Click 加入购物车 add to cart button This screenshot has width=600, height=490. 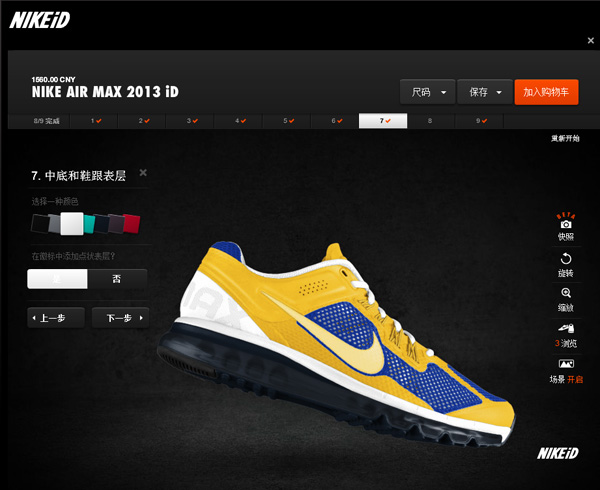pos(546,92)
